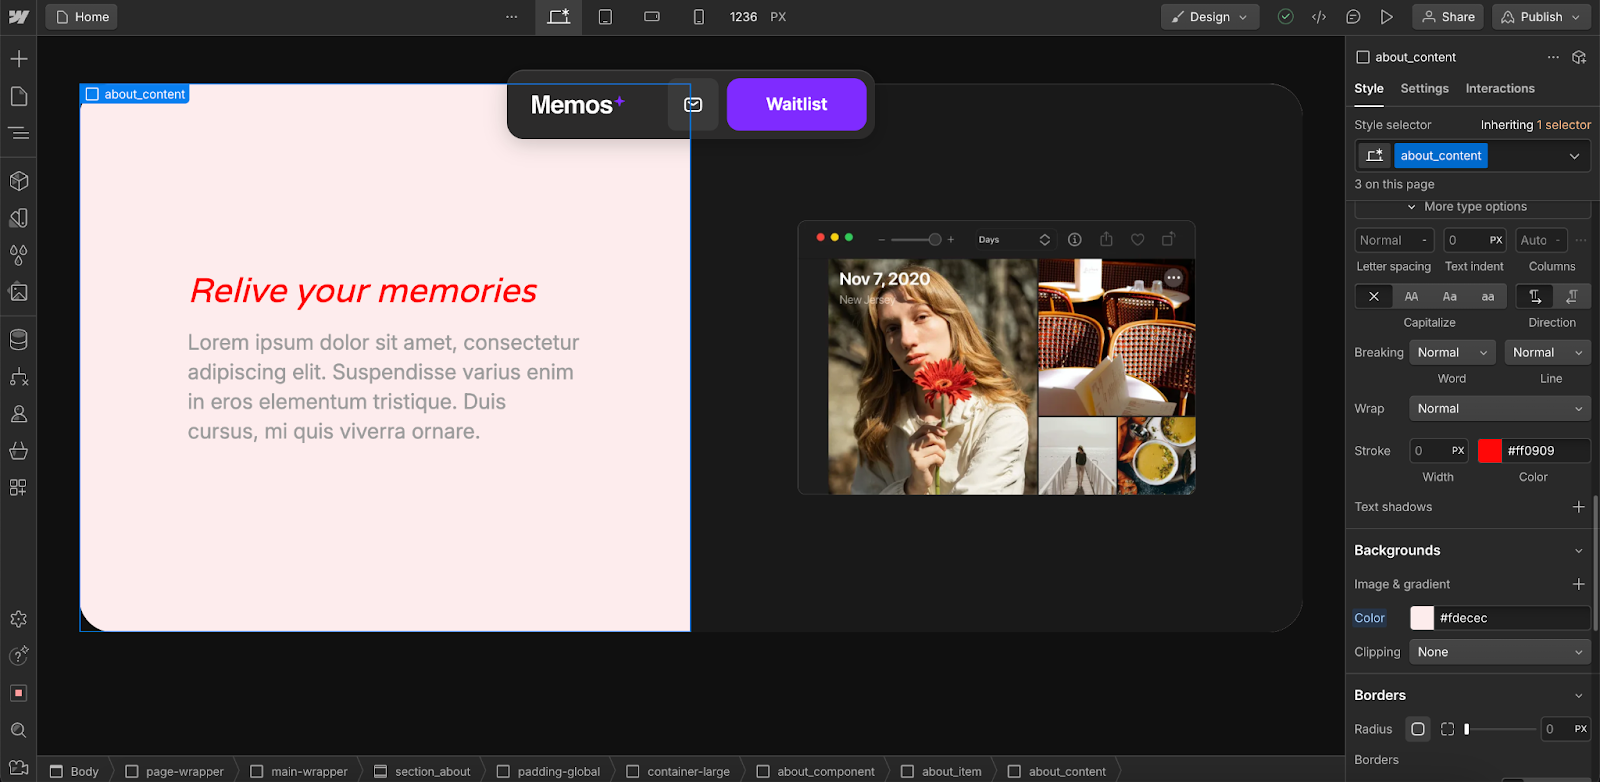Open the Pages panel
Image resolution: width=1600 pixels, height=782 pixels.
click(x=18, y=96)
